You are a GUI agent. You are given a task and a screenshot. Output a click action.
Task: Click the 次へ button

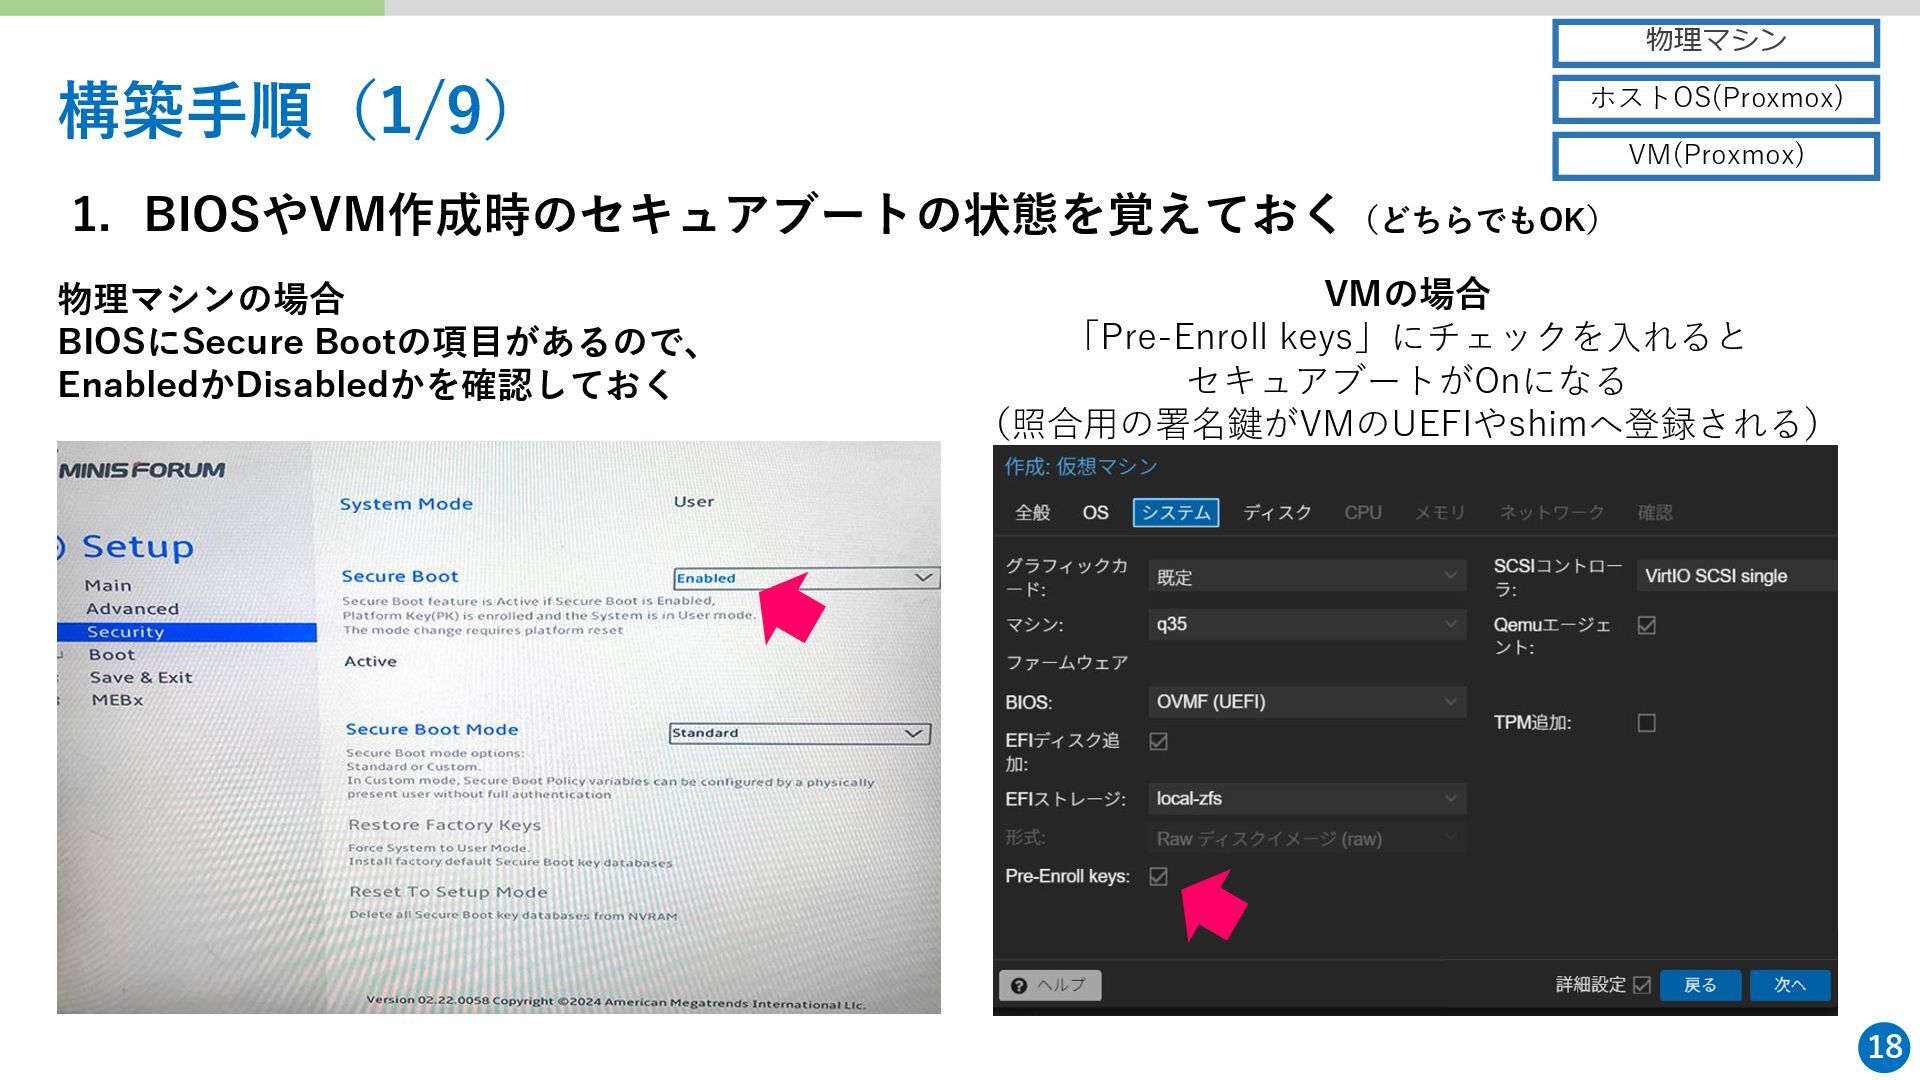[x=1789, y=985]
